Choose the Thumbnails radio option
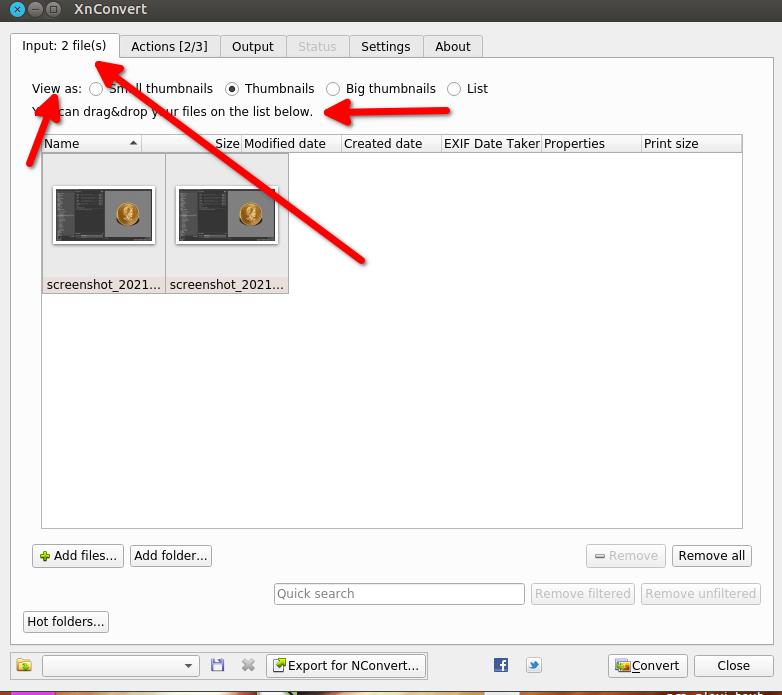Viewport: 782px width, 695px height. pos(231,89)
